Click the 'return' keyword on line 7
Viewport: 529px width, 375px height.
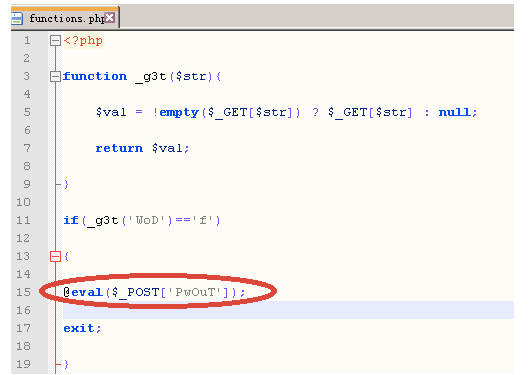[x=119, y=148]
